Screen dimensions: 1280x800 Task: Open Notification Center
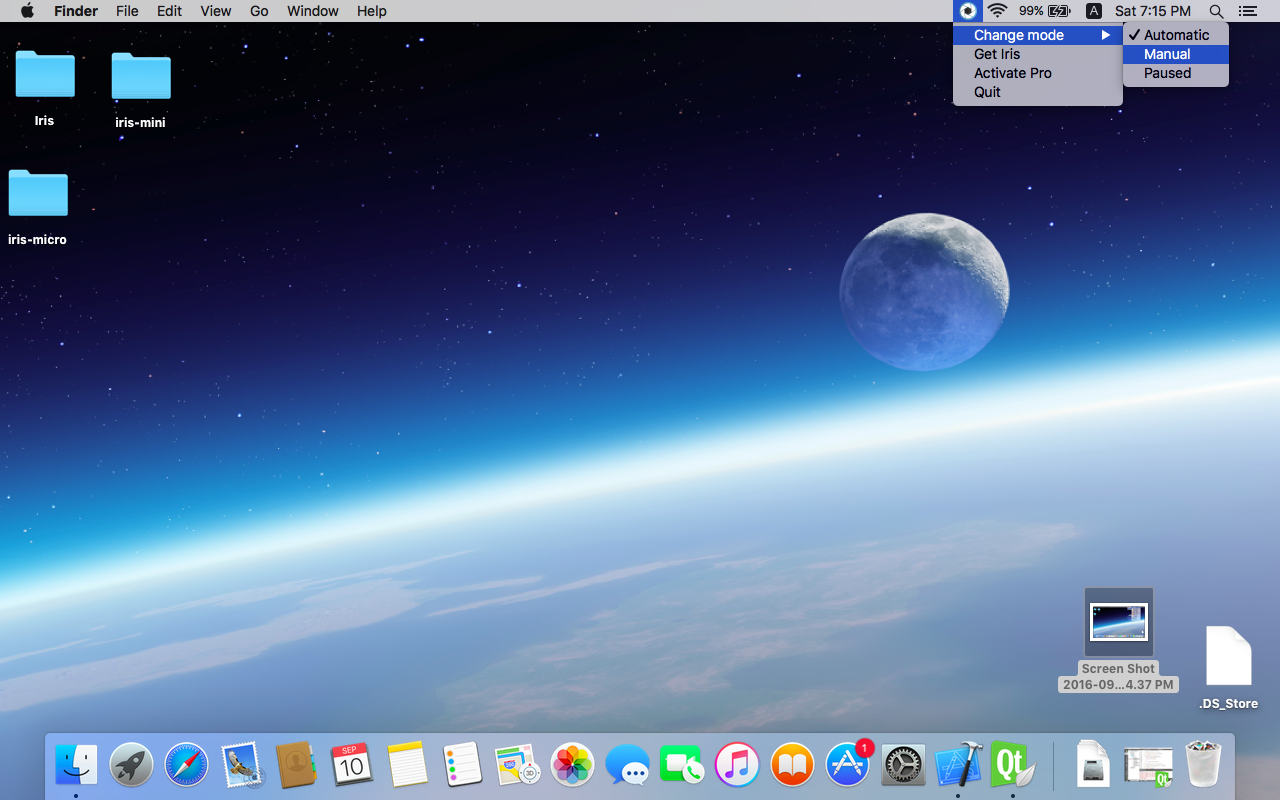point(1247,11)
